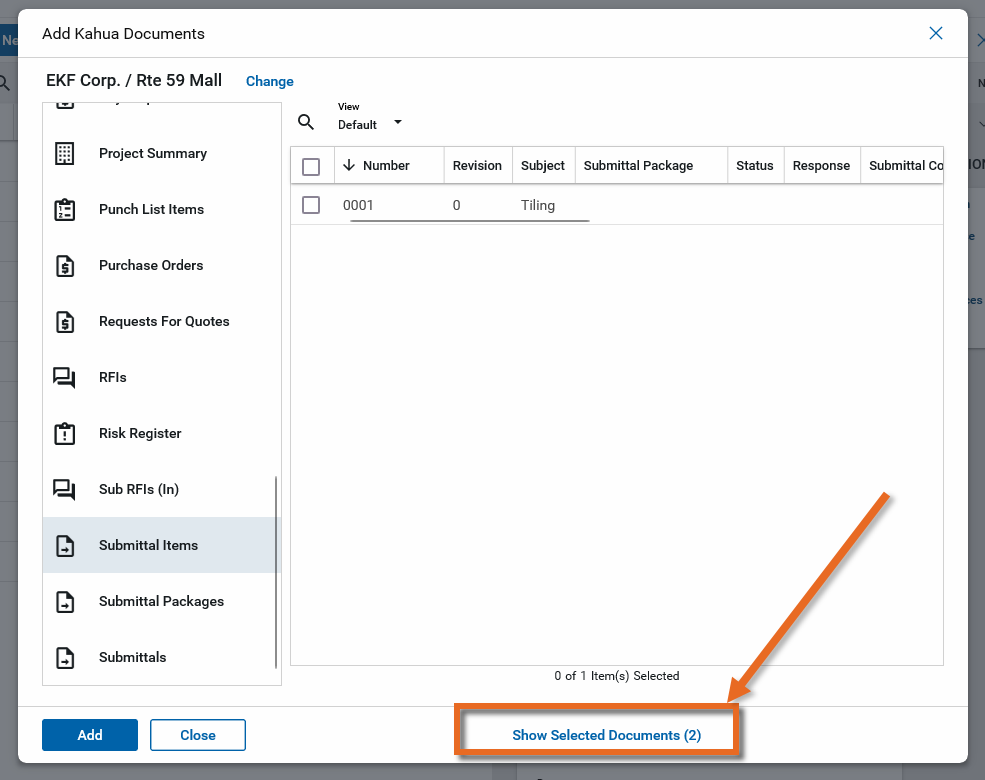The height and width of the screenshot is (780, 985).
Task: Click the Change project link
Action: pyautogui.click(x=270, y=81)
